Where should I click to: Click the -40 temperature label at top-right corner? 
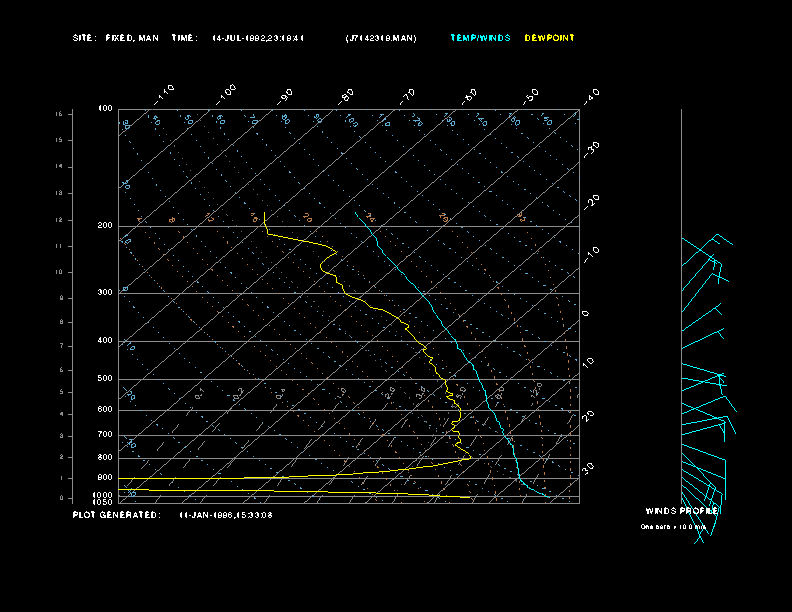pyautogui.click(x=591, y=96)
